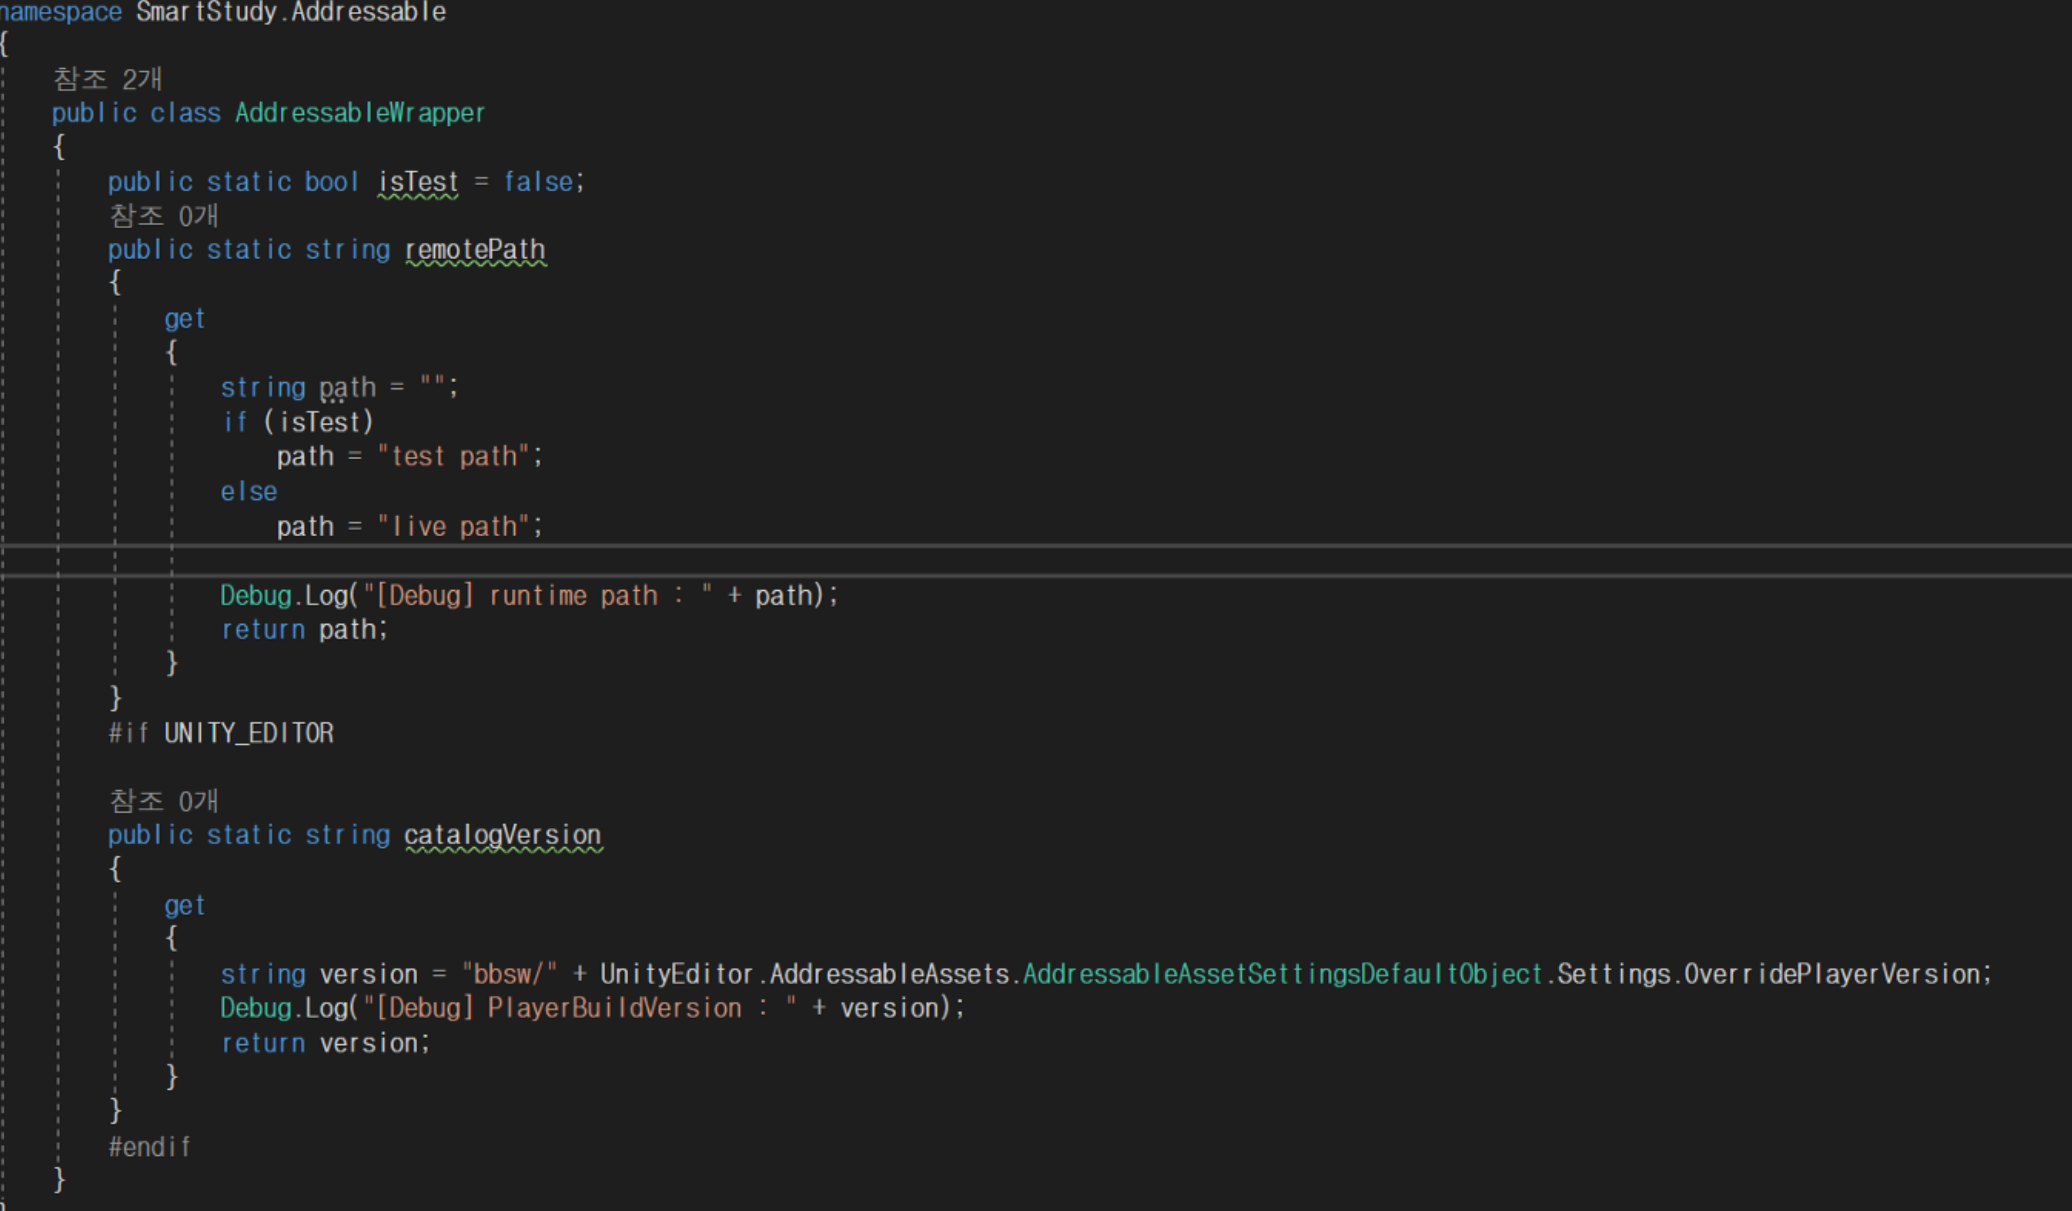Screen dimensions: 2072x1211
Task: Open the '참조 2개' CodeLens above AddressableWrapper
Action: click(107, 79)
